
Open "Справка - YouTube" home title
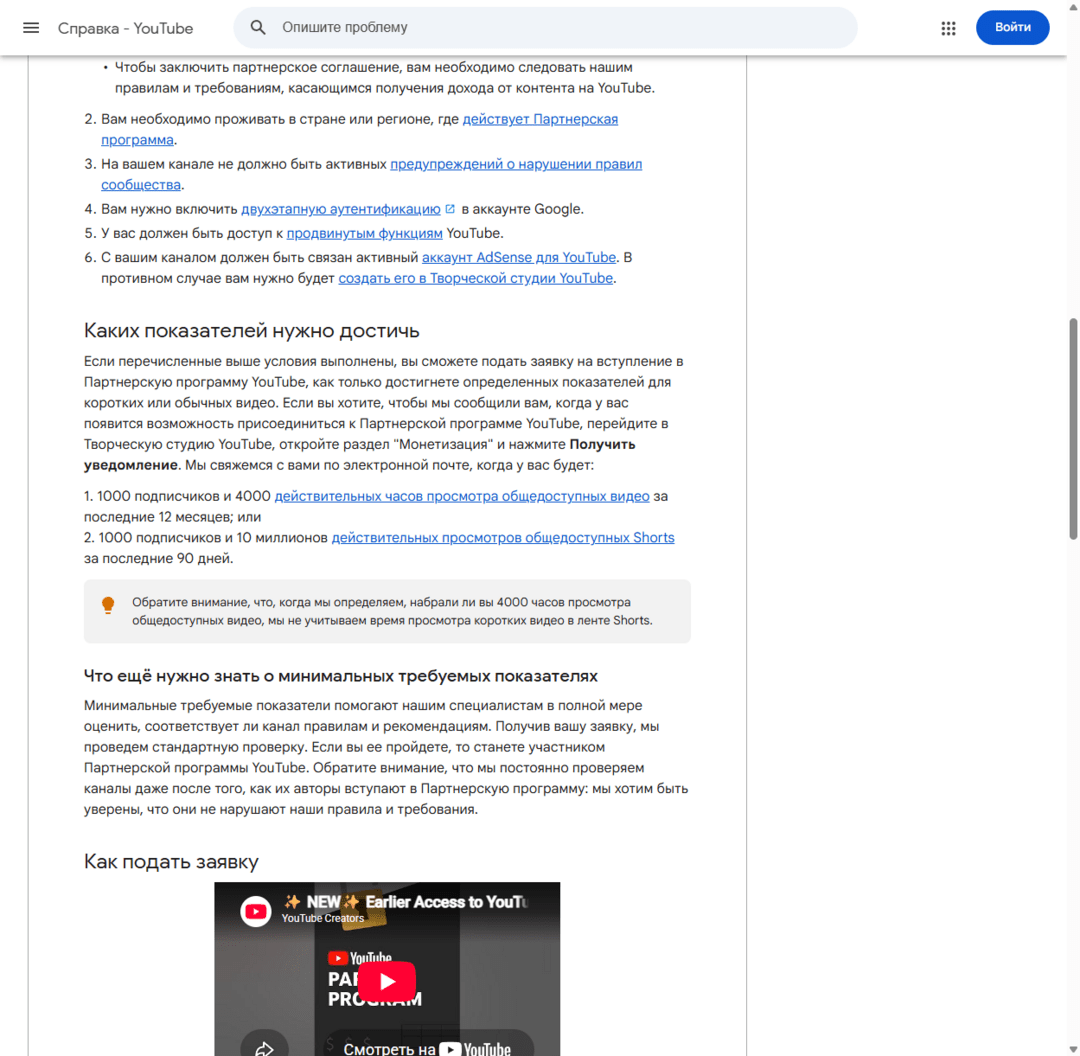tap(125, 28)
